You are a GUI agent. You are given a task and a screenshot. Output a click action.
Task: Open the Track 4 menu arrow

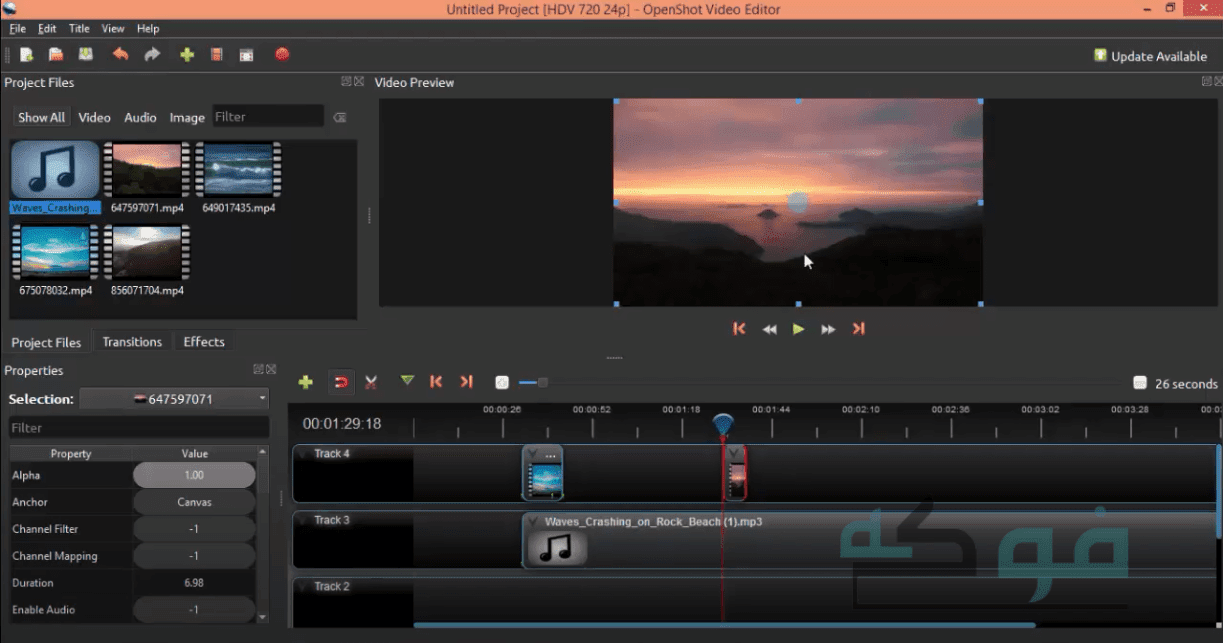pos(303,454)
